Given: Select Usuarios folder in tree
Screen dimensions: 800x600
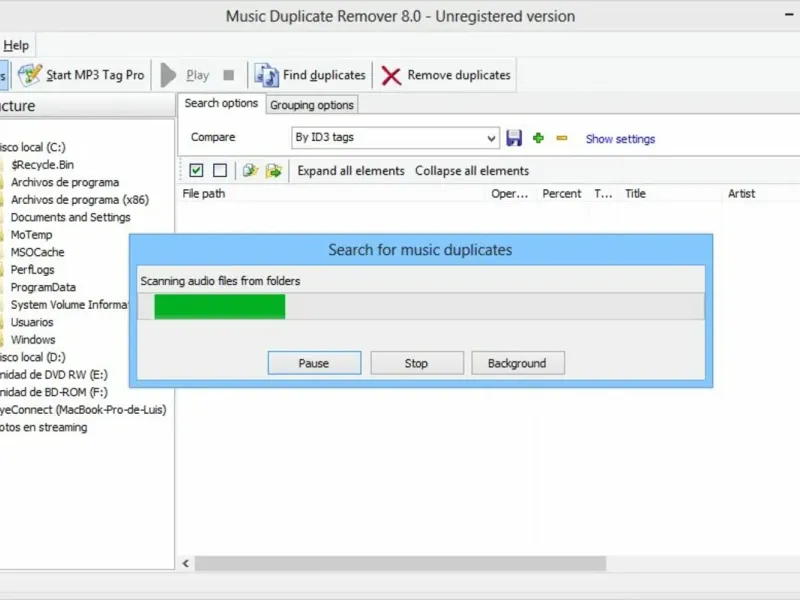Looking at the screenshot, I should pos(32,322).
